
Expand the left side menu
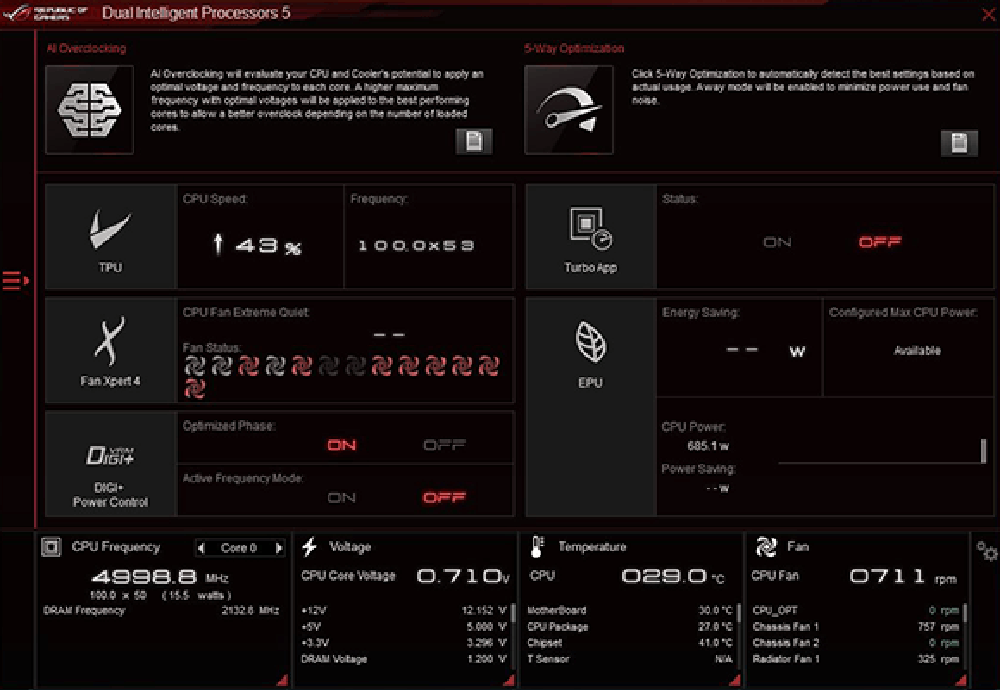click(16, 281)
